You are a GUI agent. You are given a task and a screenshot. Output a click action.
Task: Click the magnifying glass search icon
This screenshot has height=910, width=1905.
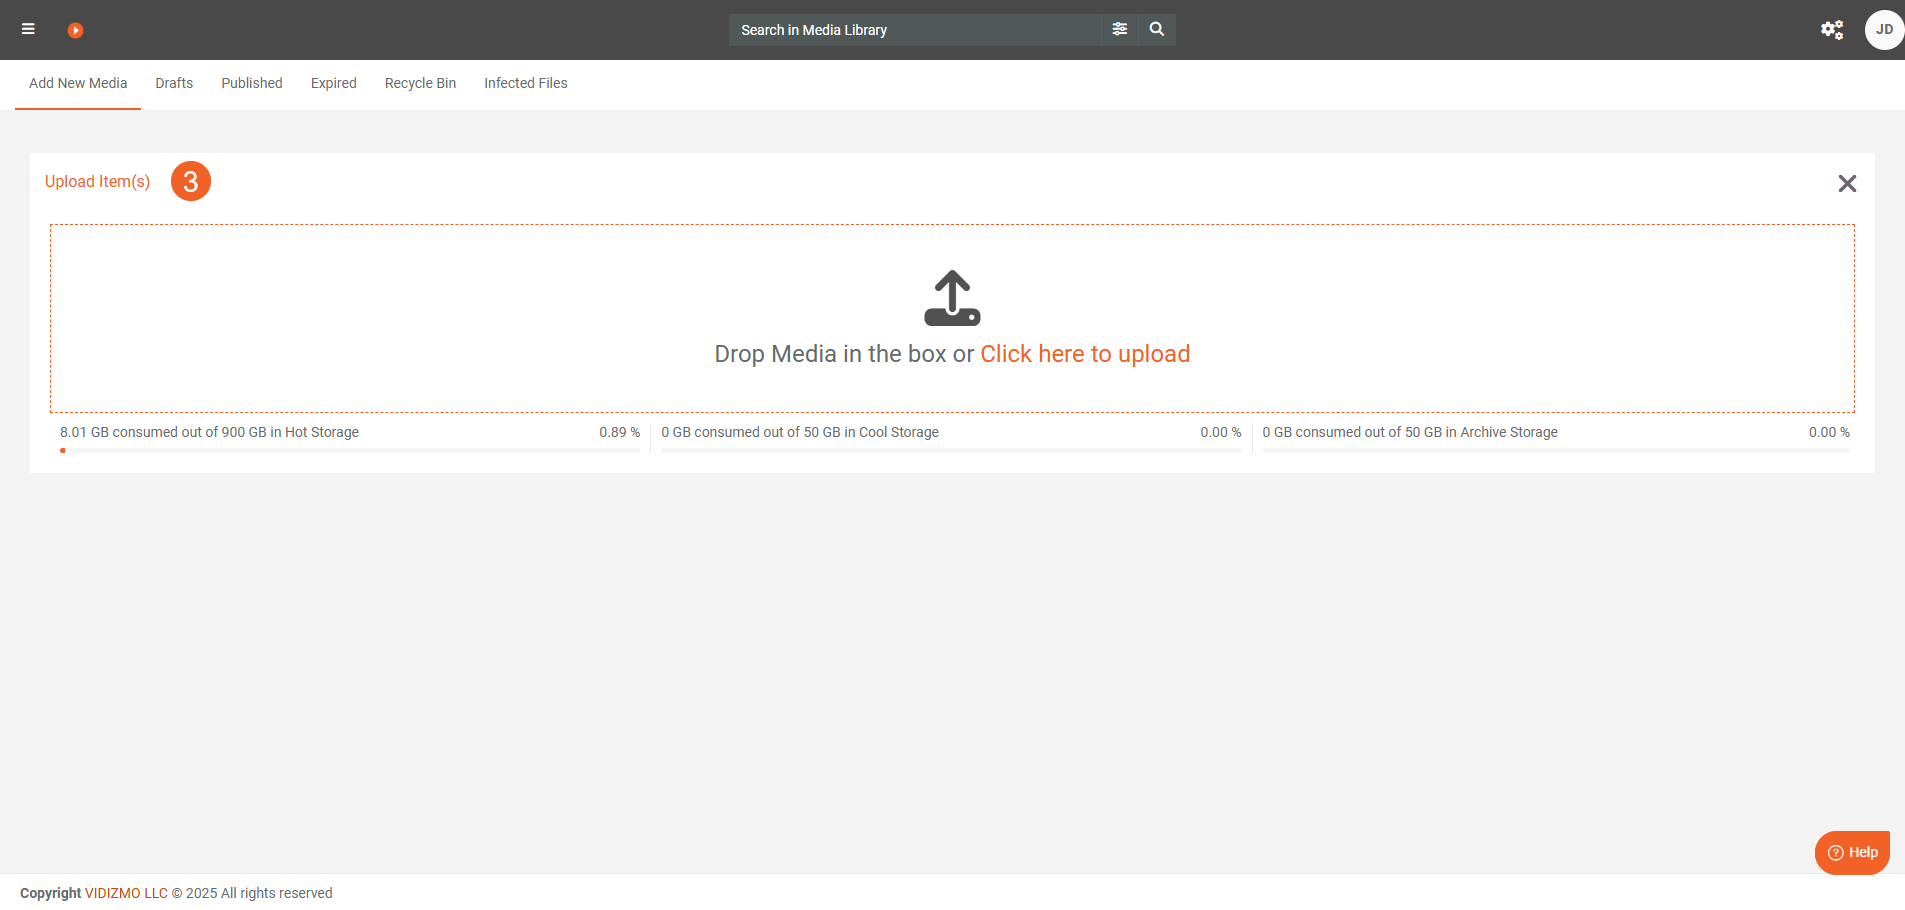pyautogui.click(x=1157, y=30)
